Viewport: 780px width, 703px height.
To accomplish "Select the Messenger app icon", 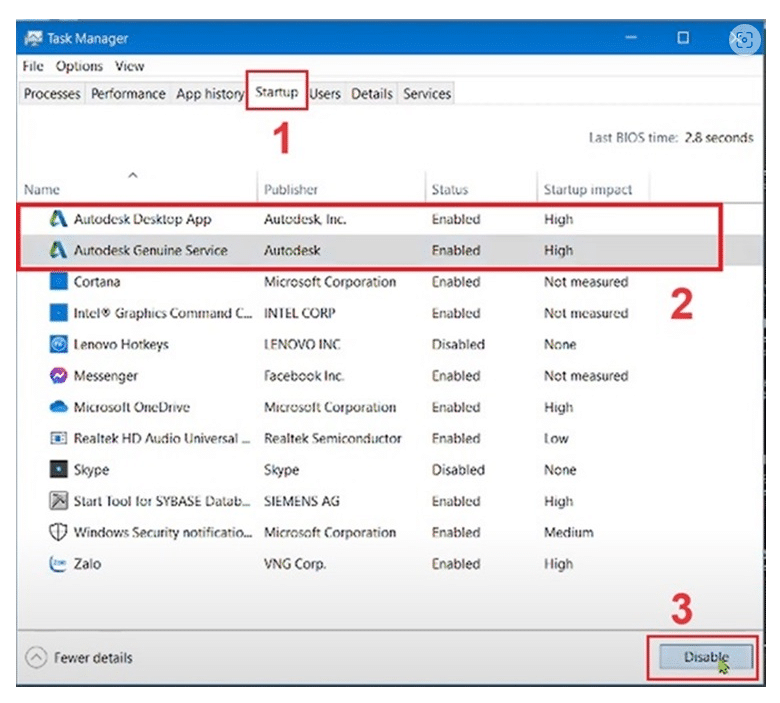I will point(58,376).
